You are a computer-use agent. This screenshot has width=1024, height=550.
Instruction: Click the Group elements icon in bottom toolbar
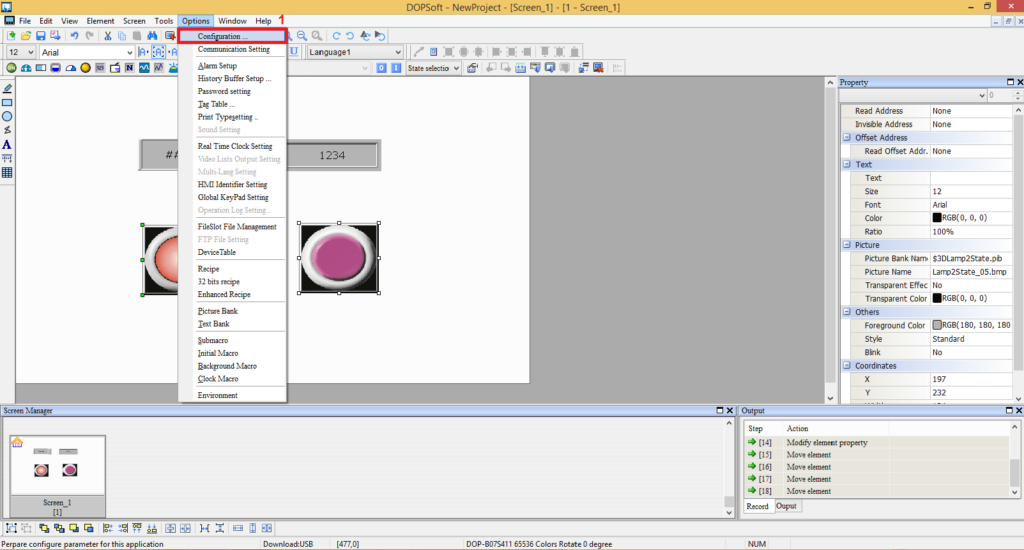pyautogui.click(x=11, y=528)
